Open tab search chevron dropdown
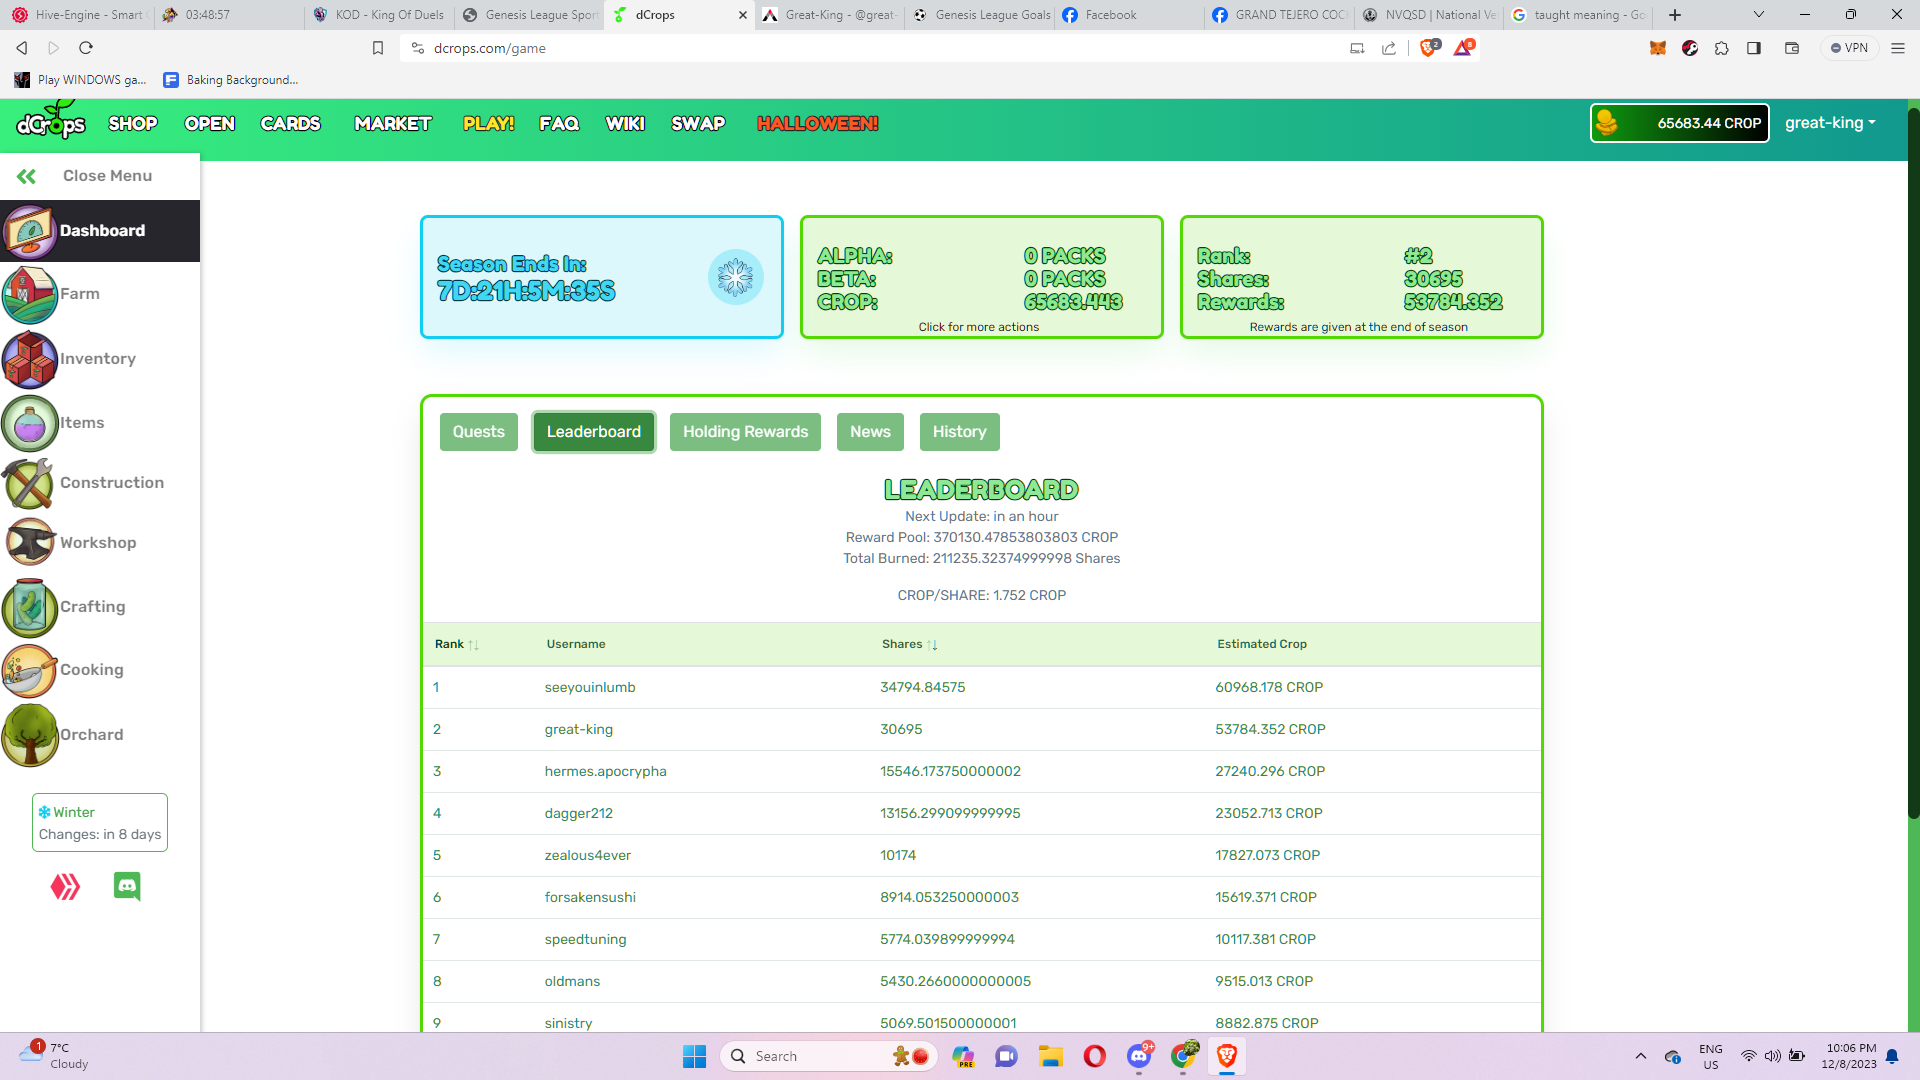The height and width of the screenshot is (1080, 1920). [1759, 15]
